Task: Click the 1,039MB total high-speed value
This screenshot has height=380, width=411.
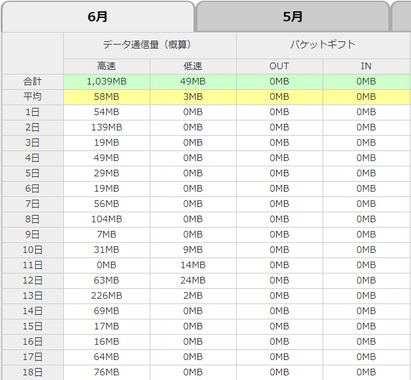Action: pyautogui.click(x=107, y=82)
